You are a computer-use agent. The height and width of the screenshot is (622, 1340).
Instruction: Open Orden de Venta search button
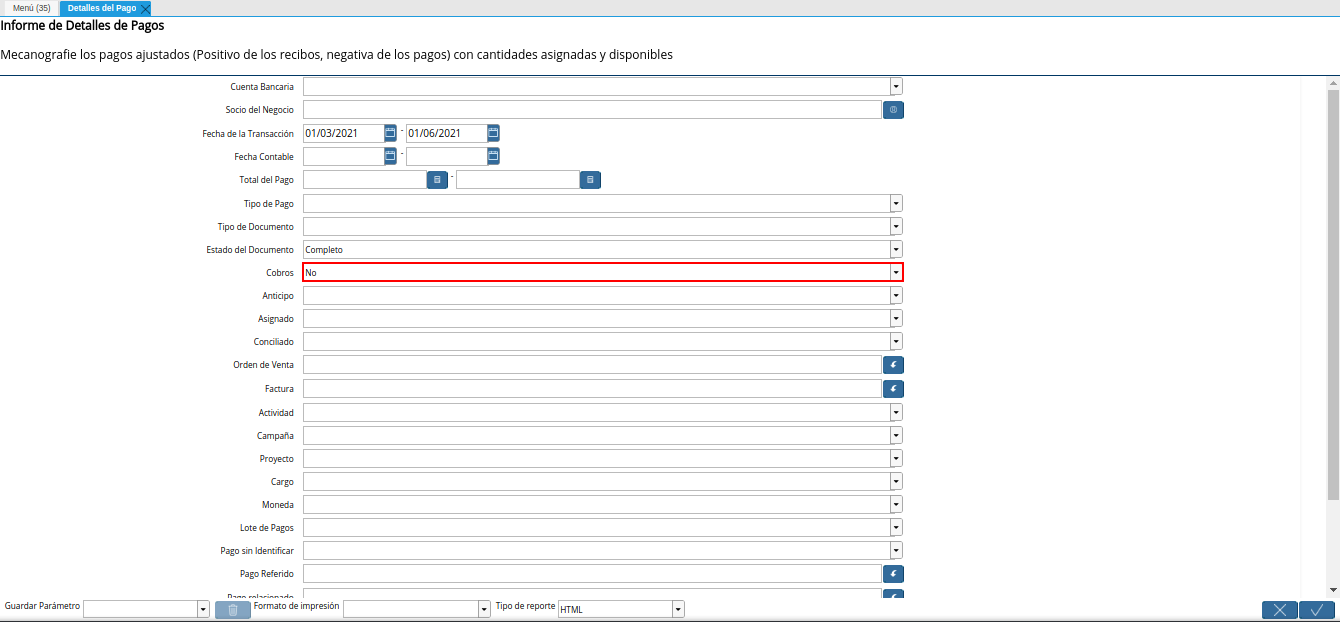pyautogui.click(x=893, y=365)
